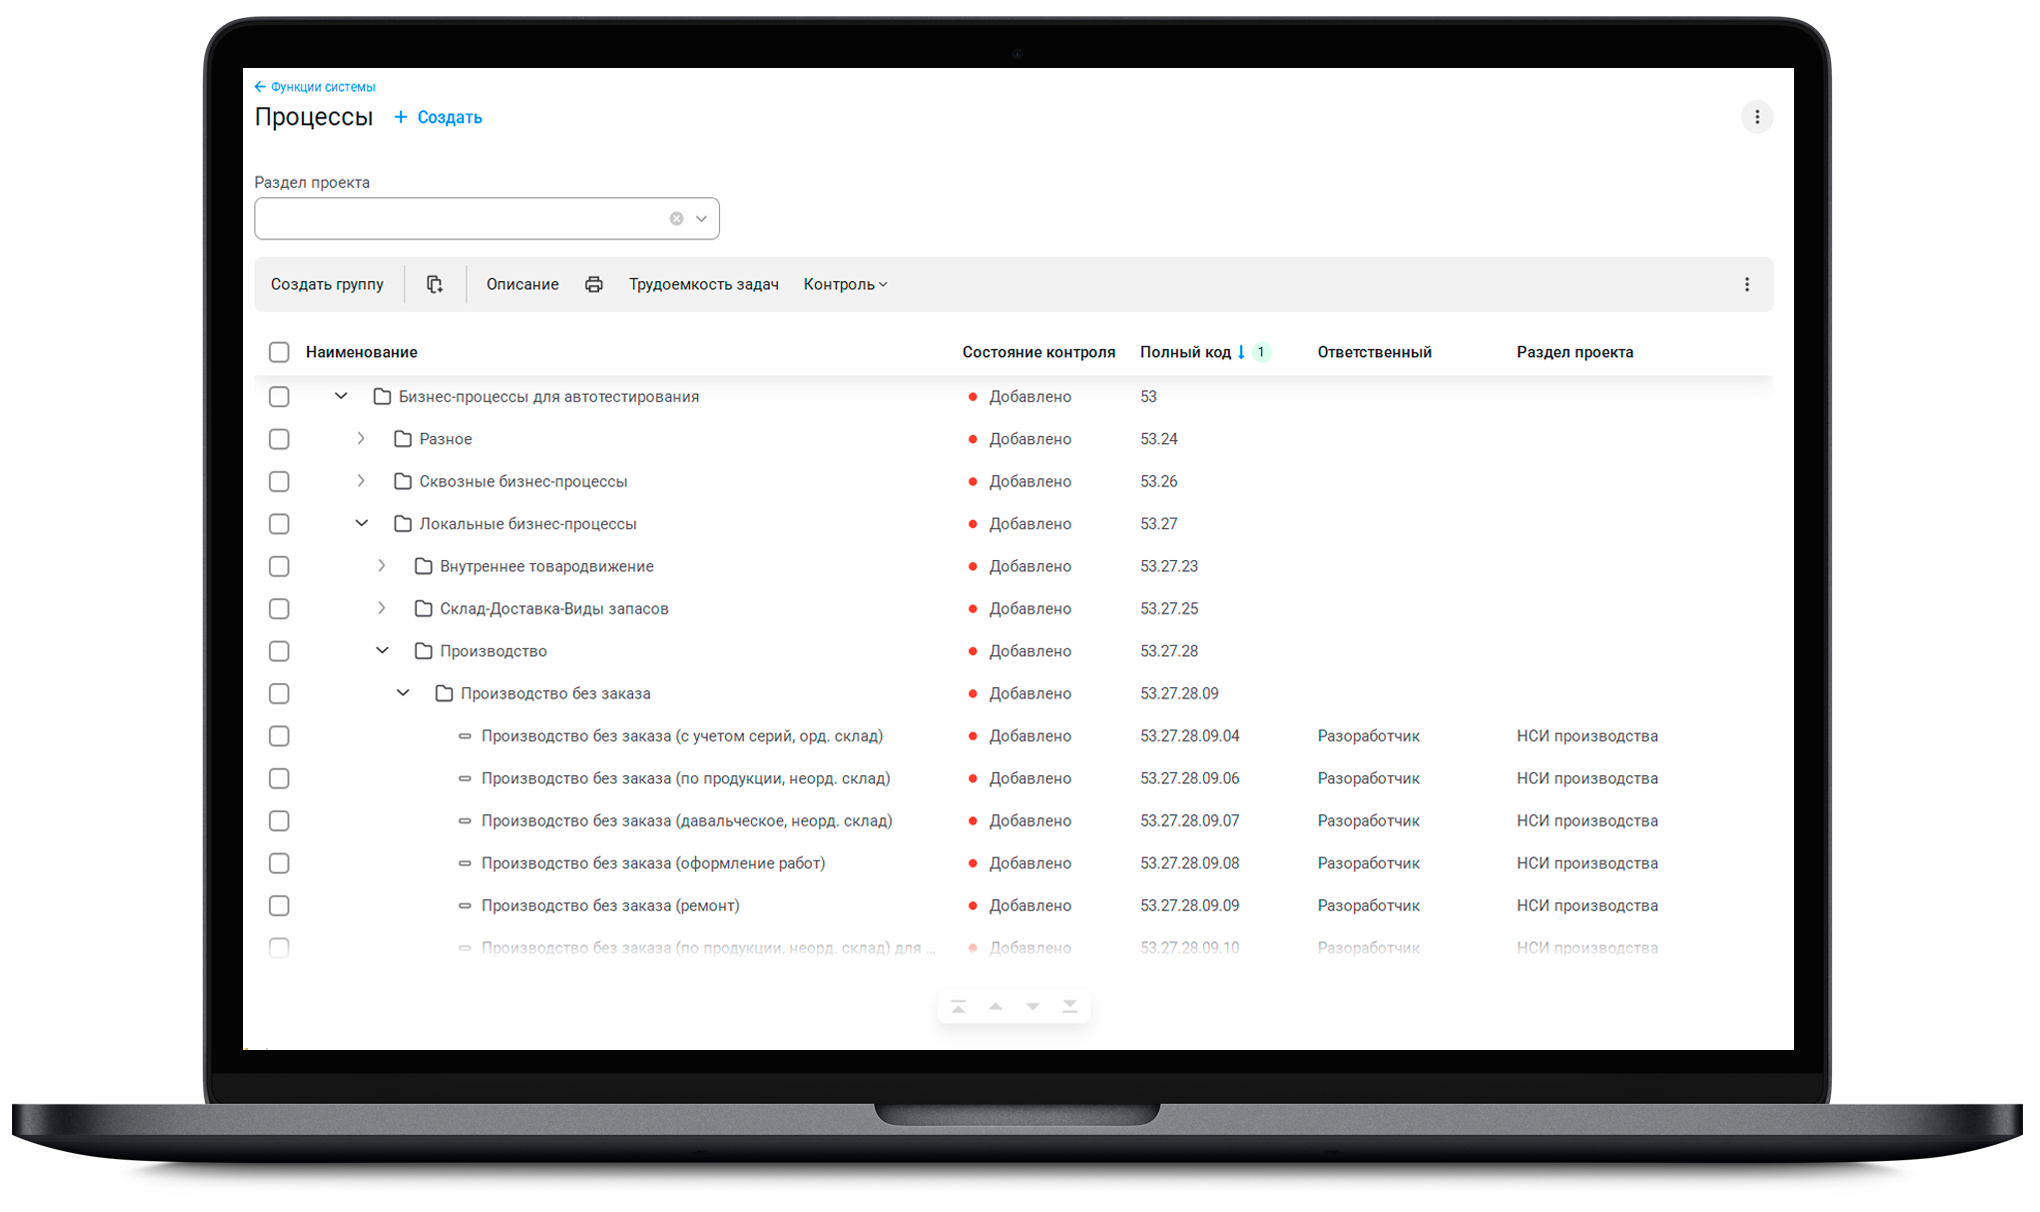Select checkbox for Производство без заказа (ремонт)
Image resolution: width=2040 pixels, height=1212 pixels.
pyautogui.click(x=279, y=906)
